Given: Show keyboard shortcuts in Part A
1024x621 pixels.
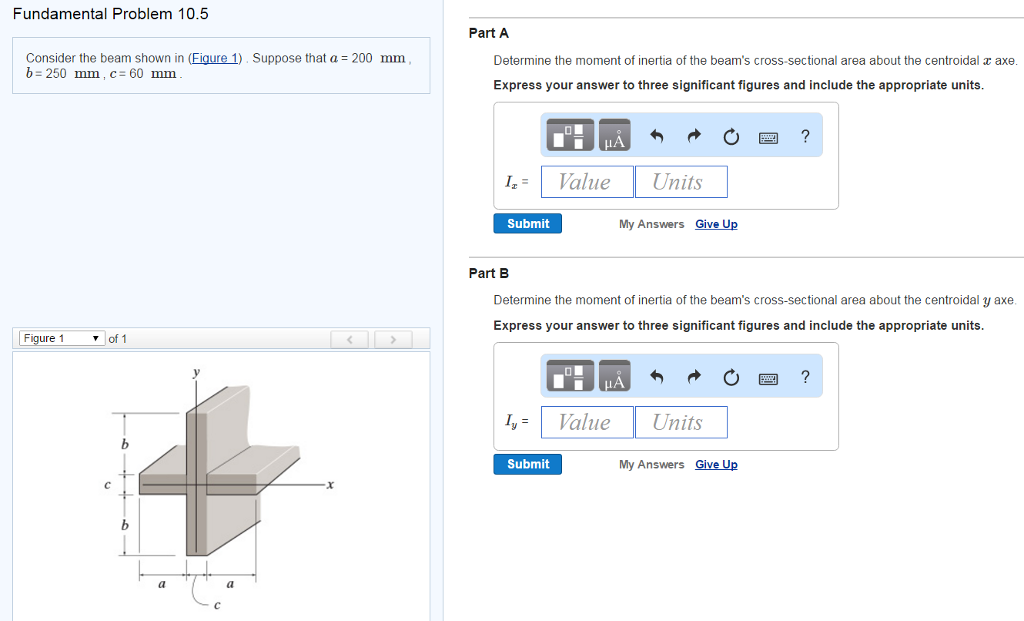Looking at the screenshot, I should point(768,137).
